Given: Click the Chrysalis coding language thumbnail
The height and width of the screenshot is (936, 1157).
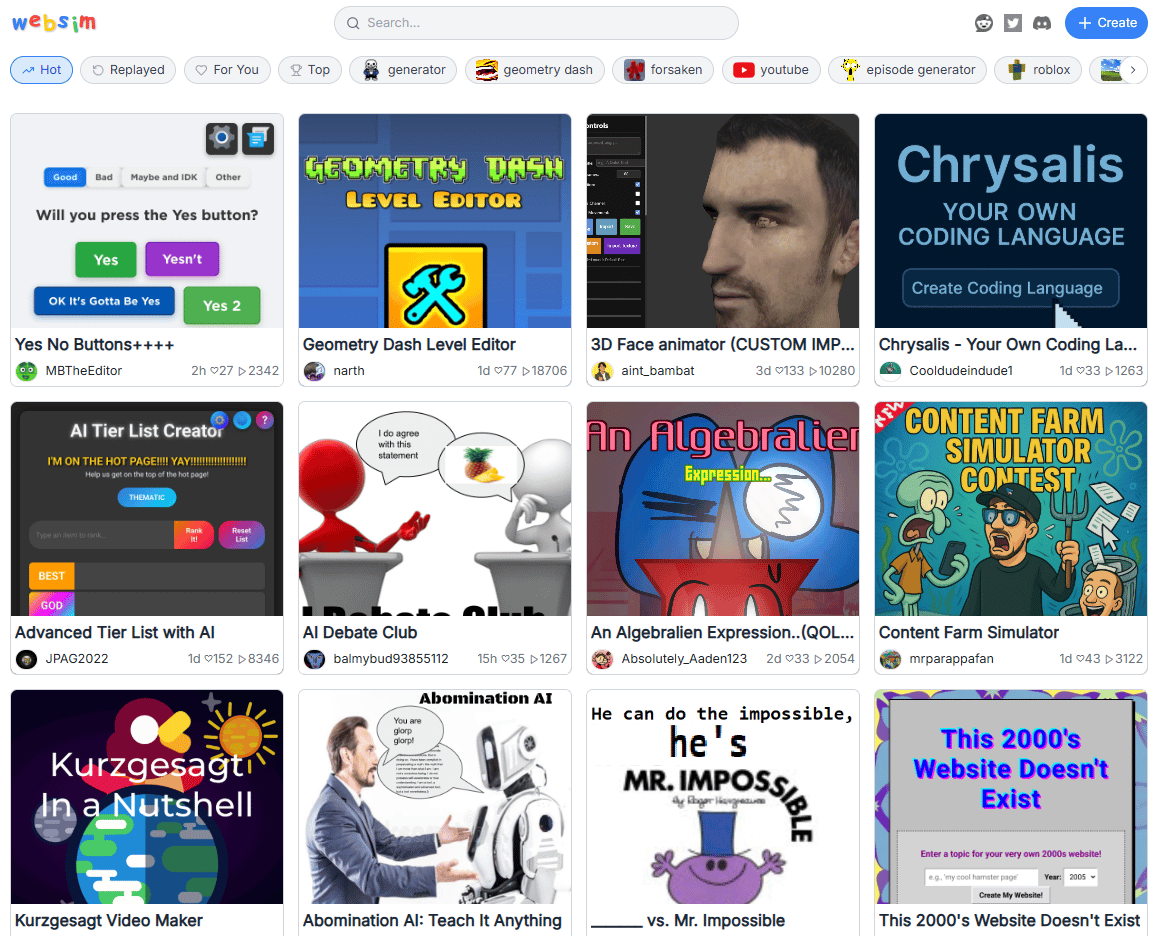Looking at the screenshot, I should coord(1011,221).
